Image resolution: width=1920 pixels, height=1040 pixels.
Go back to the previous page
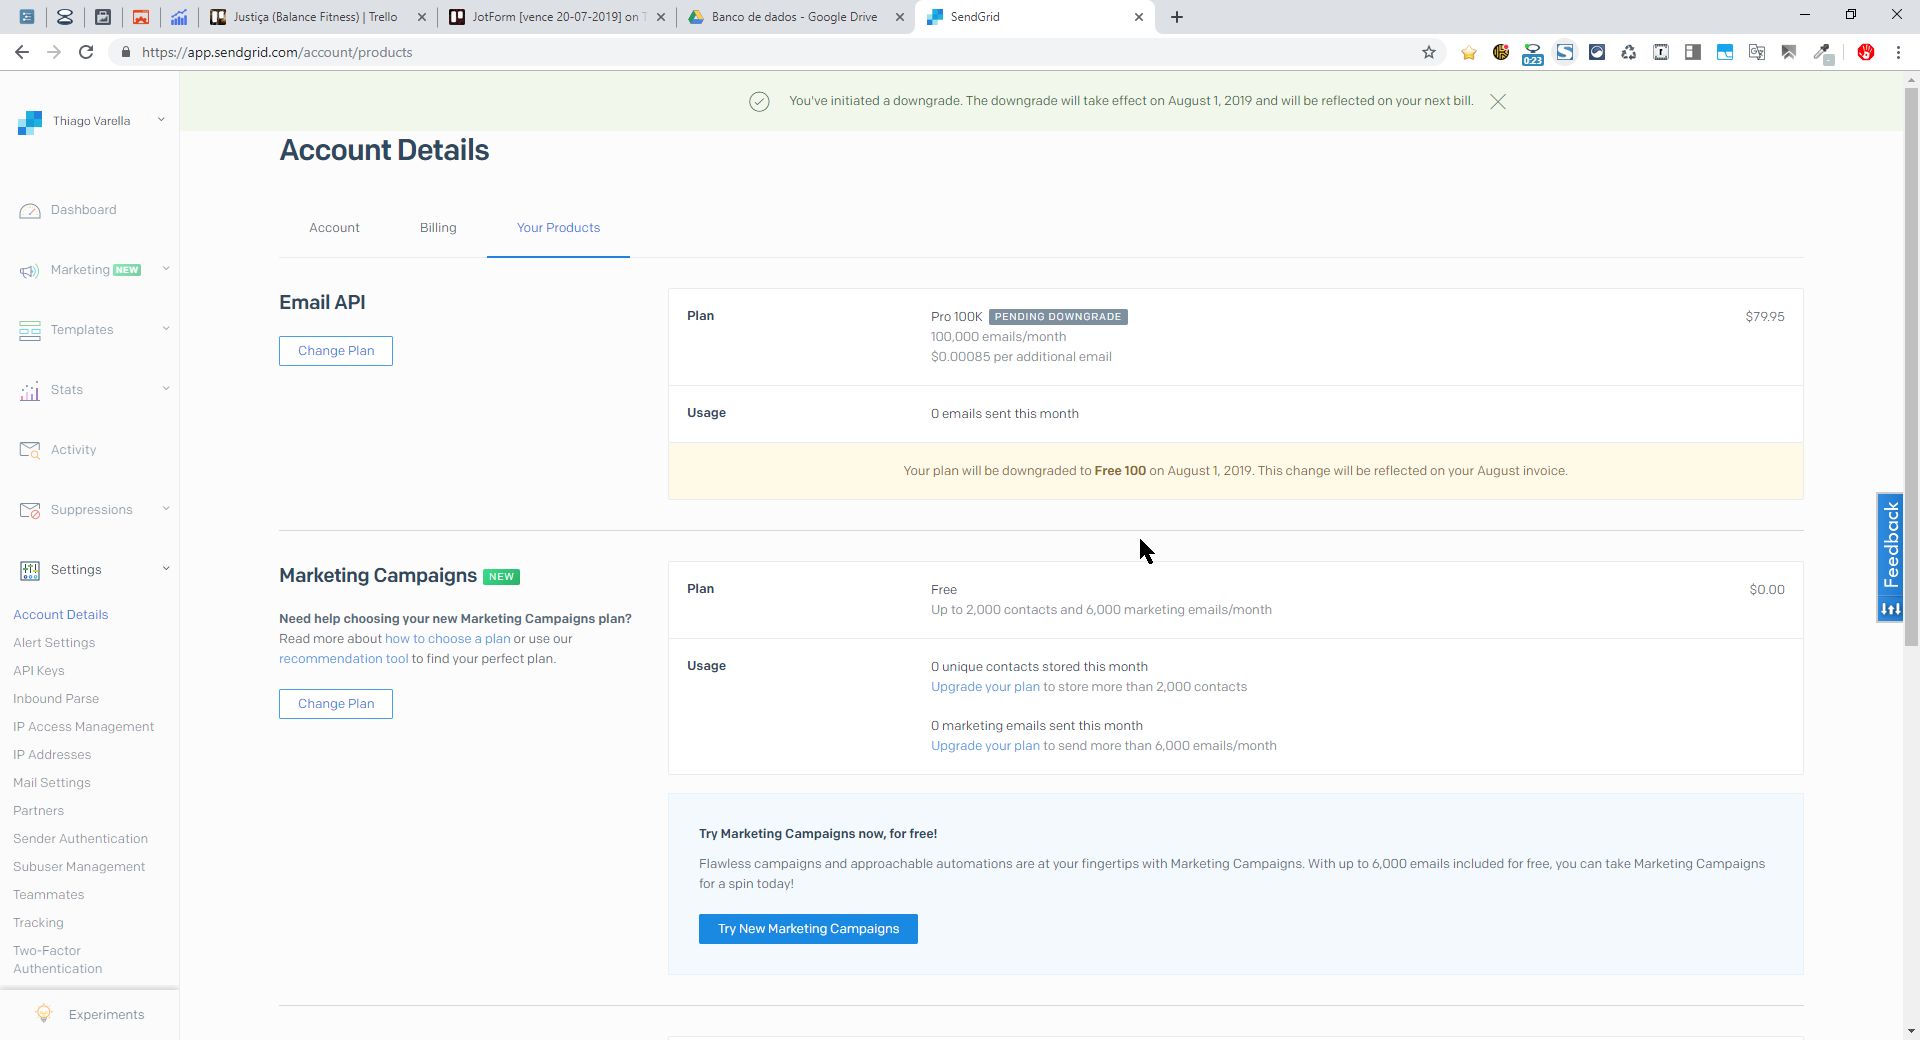coord(22,52)
